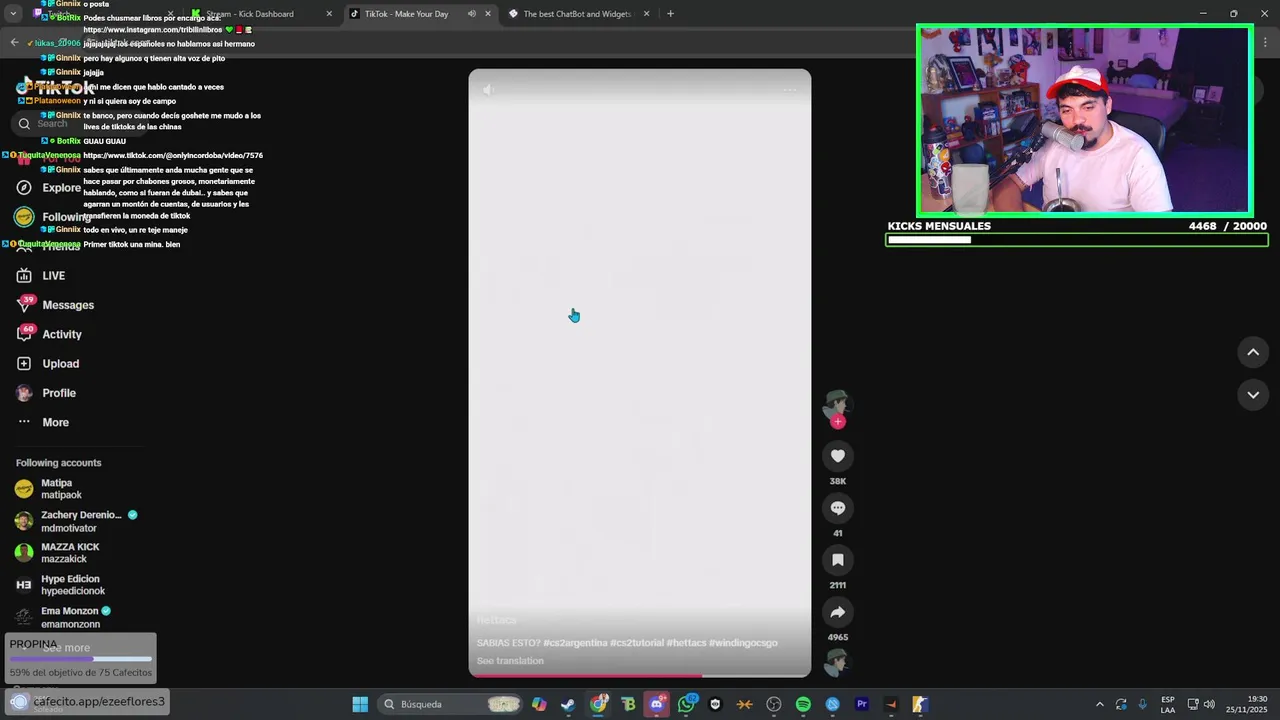Open WhatsApp from the taskbar
Viewport: 1280px width, 720px height.
pos(686,704)
